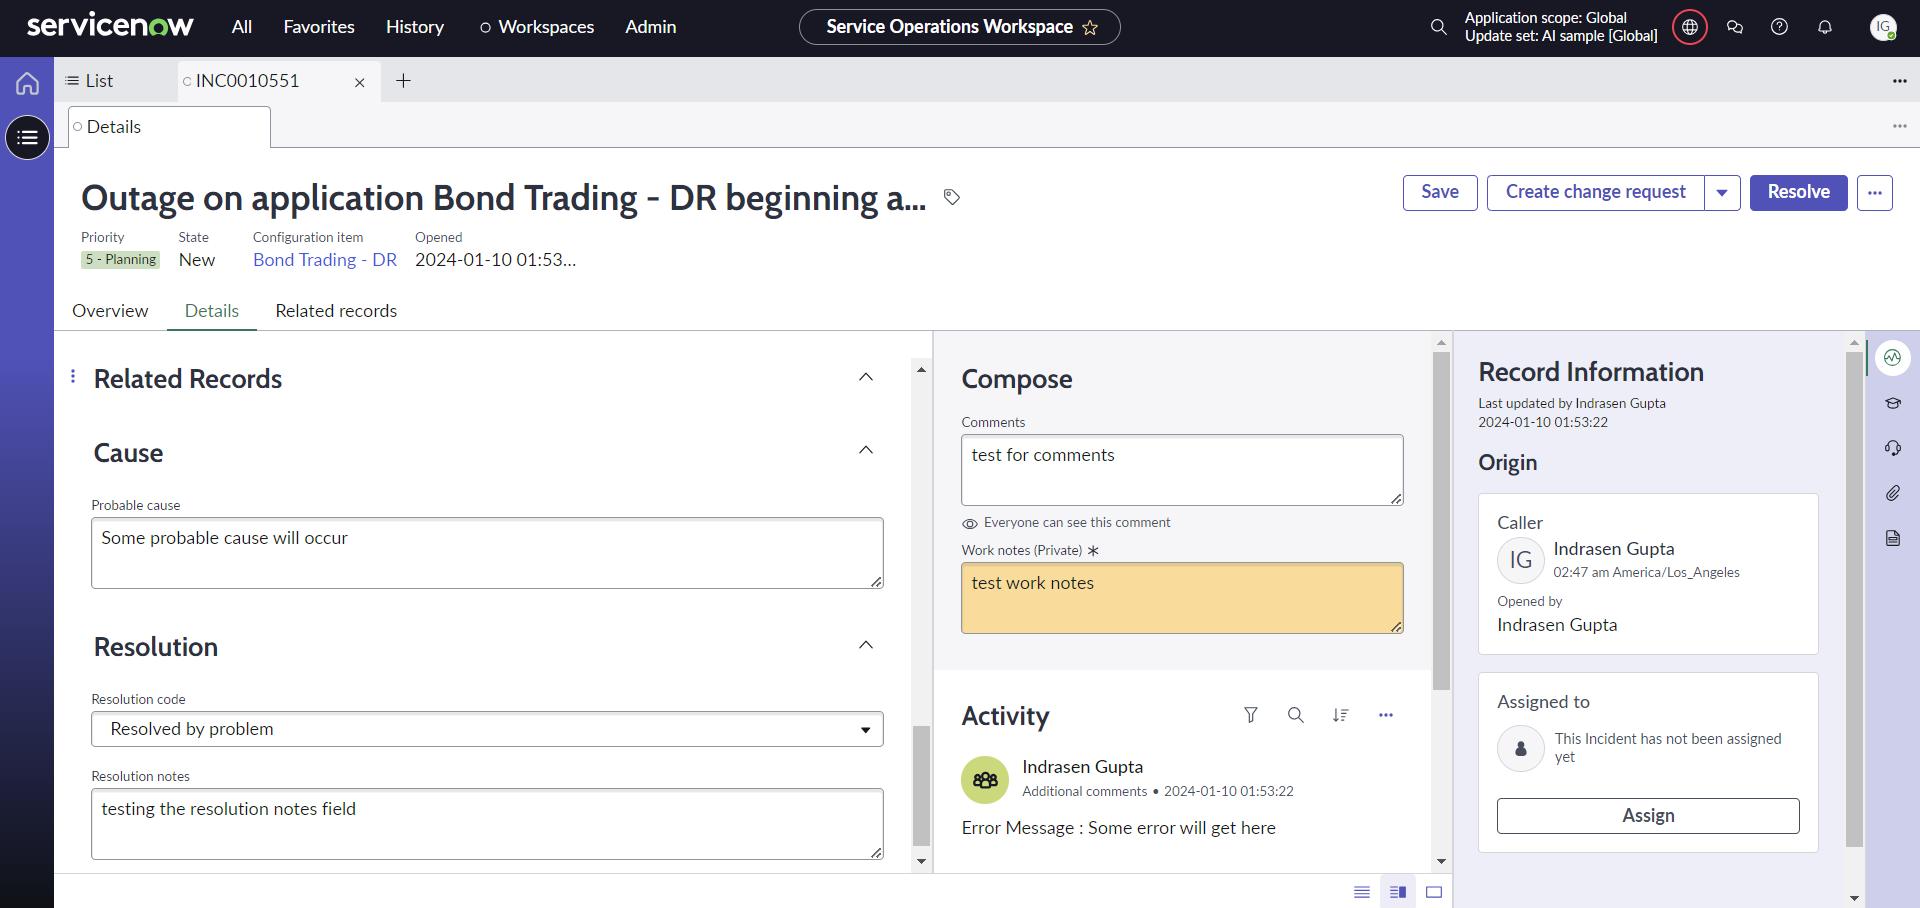Click the Assign button
The image size is (1920, 908).
(1648, 816)
